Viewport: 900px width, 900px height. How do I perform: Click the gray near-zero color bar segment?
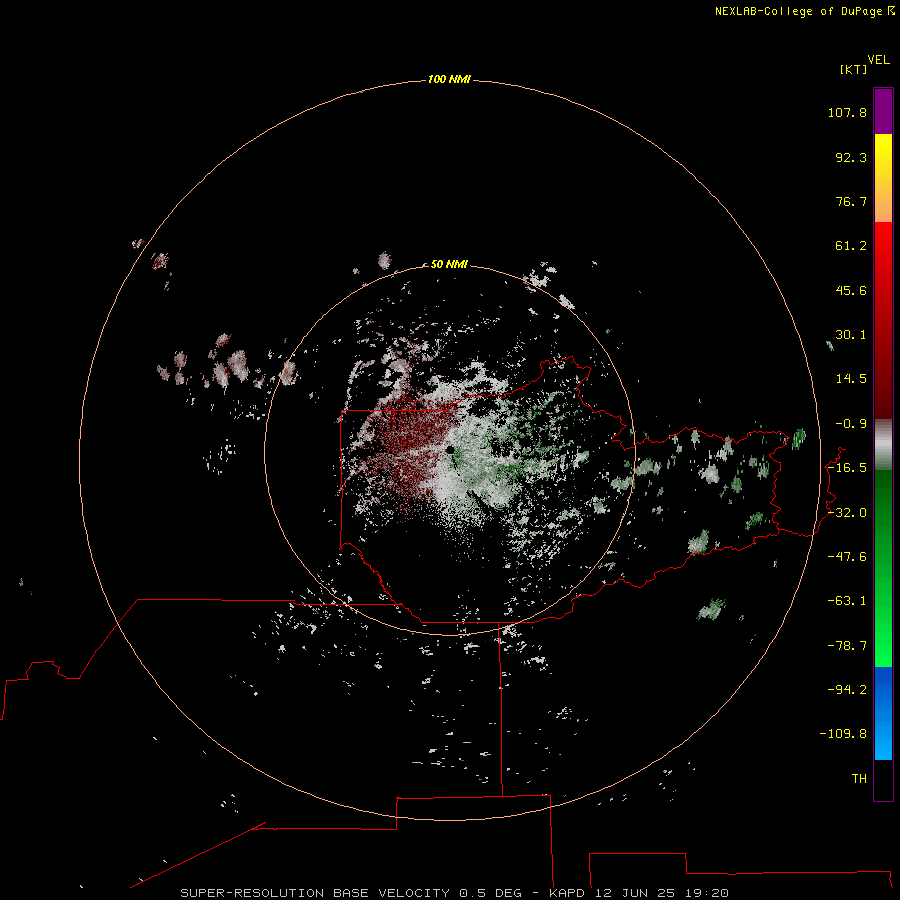tap(883, 445)
